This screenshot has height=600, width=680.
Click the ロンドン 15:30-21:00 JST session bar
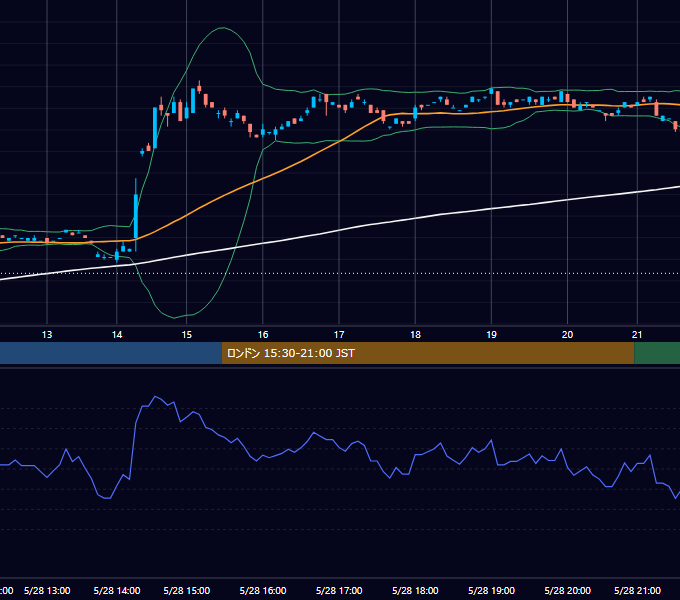click(x=428, y=353)
